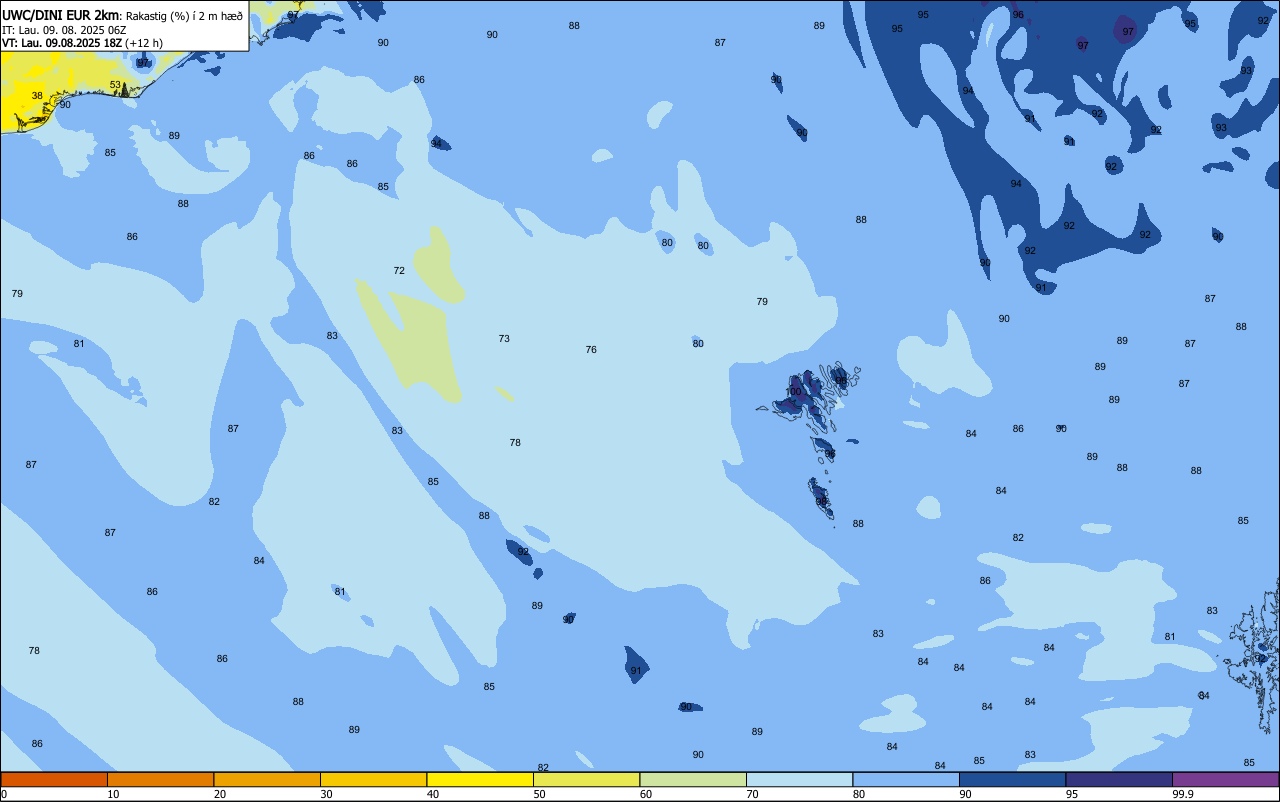Viewport: 1280px width, 802px height.
Task: Click the pale blue 70–80 legend swatch
Action: [x=799, y=779]
